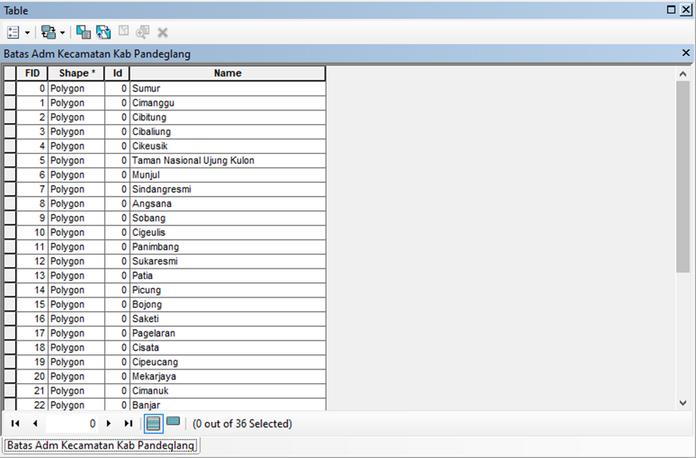696x458 pixels.
Task: Click the Id cell in Saketi row
Action: click(x=117, y=319)
